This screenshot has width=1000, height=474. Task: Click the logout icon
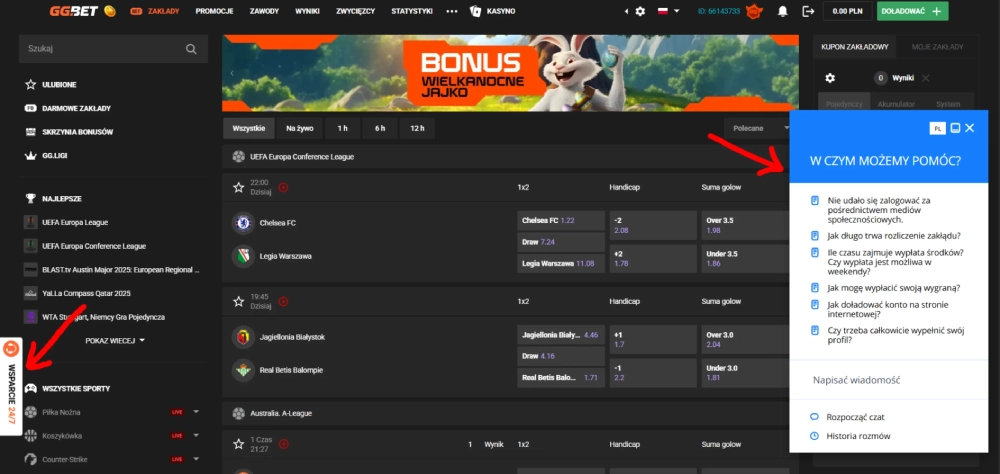tap(808, 11)
